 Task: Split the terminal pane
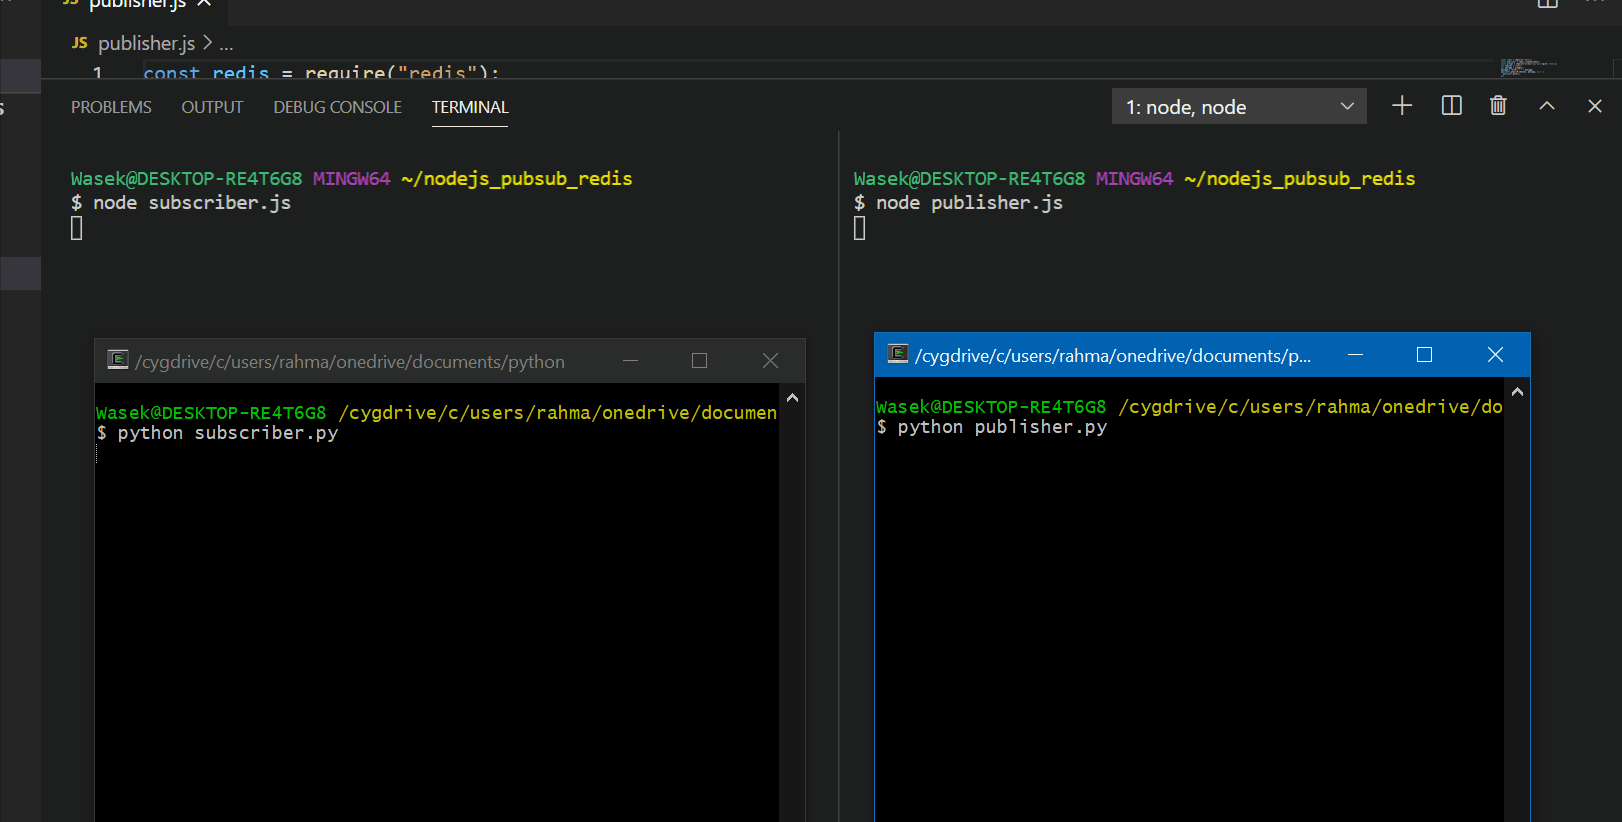pos(1451,106)
